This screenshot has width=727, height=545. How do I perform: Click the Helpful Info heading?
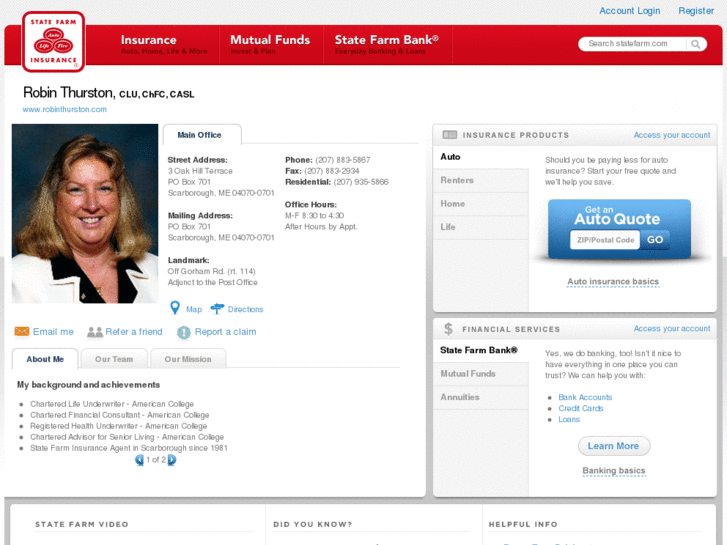(x=523, y=524)
